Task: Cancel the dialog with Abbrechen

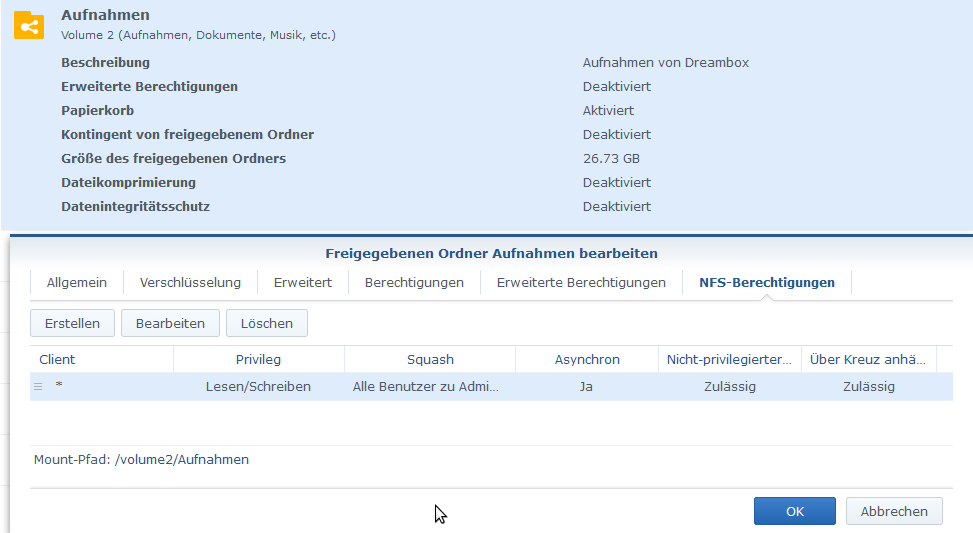Action: point(894,511)
